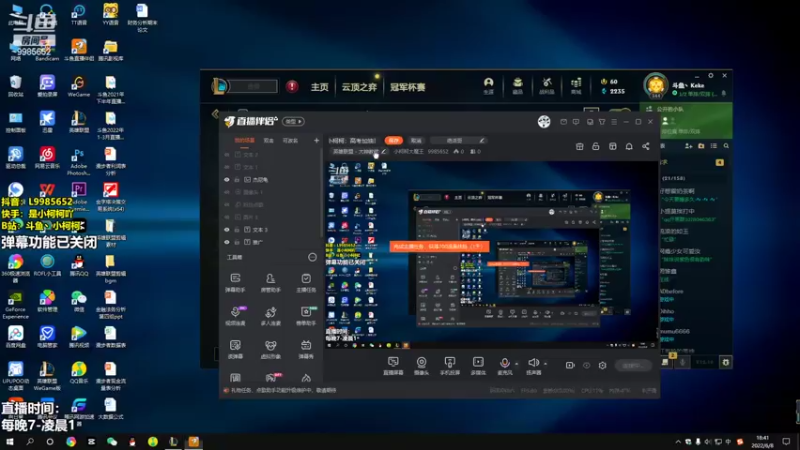Mute the 扬声器 speaker
This screenshot has width=800, height=450.
pyautogui.click(x=534, y=366)
